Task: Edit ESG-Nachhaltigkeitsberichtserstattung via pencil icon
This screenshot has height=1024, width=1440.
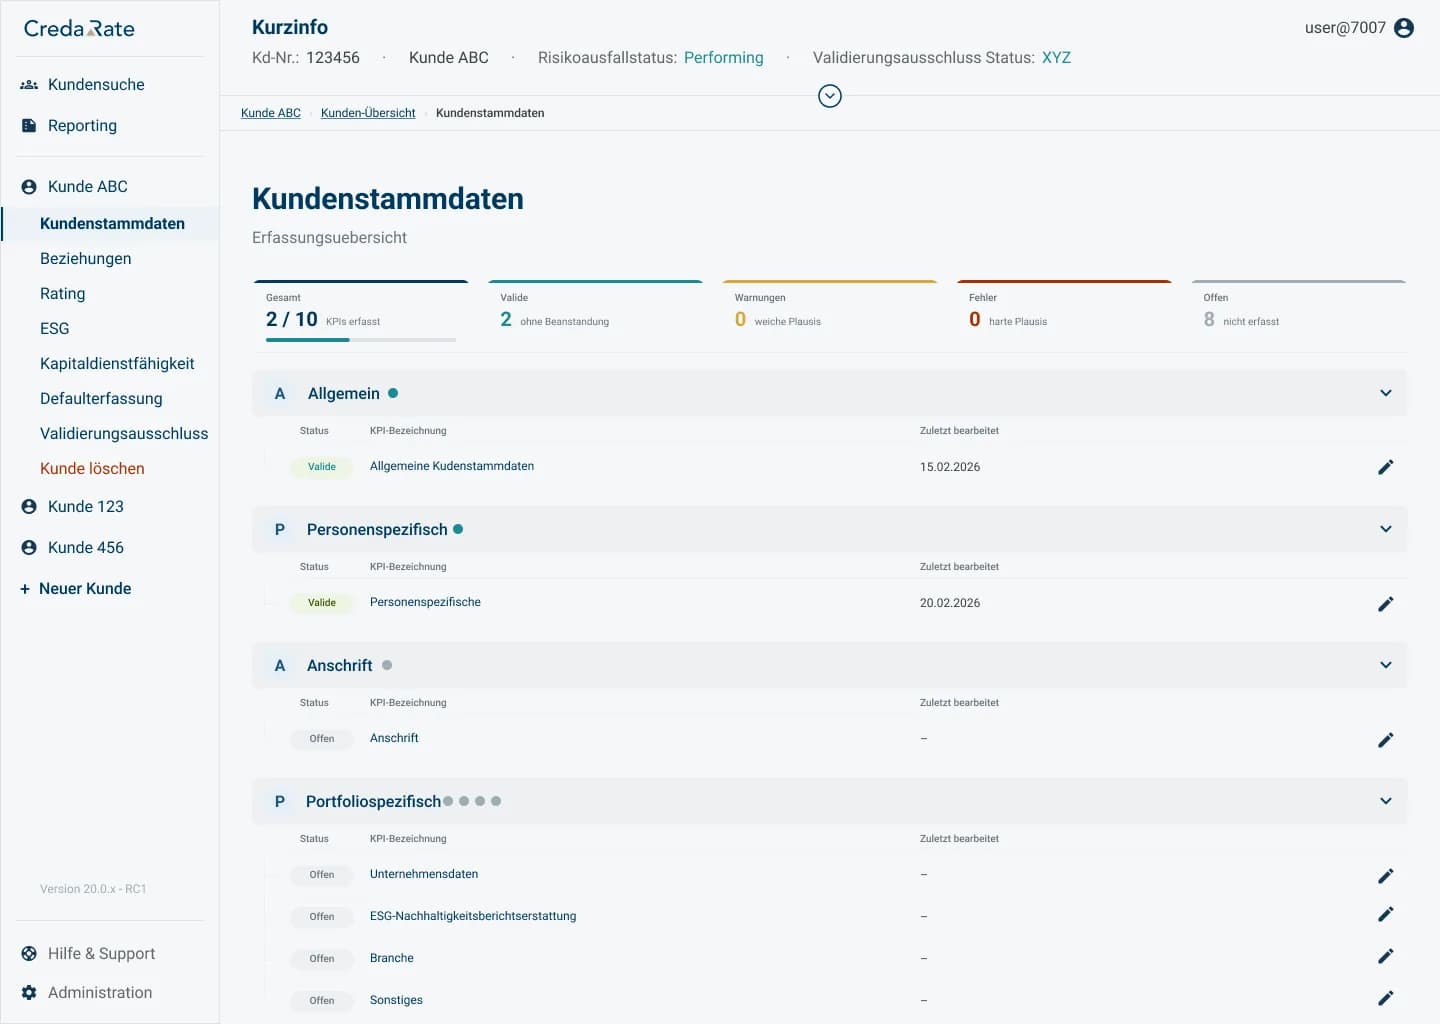Action: (1386, 914)
